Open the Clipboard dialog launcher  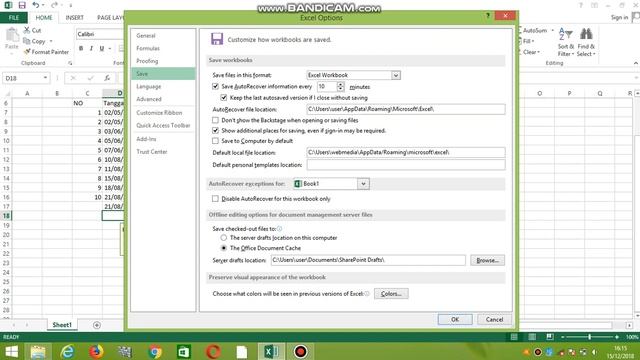[70, 63]
